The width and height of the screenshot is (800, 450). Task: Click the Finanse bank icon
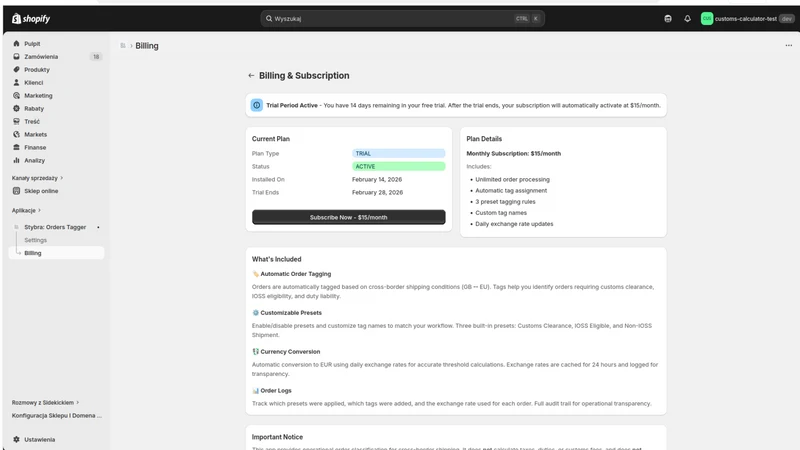tap(16, 147)
